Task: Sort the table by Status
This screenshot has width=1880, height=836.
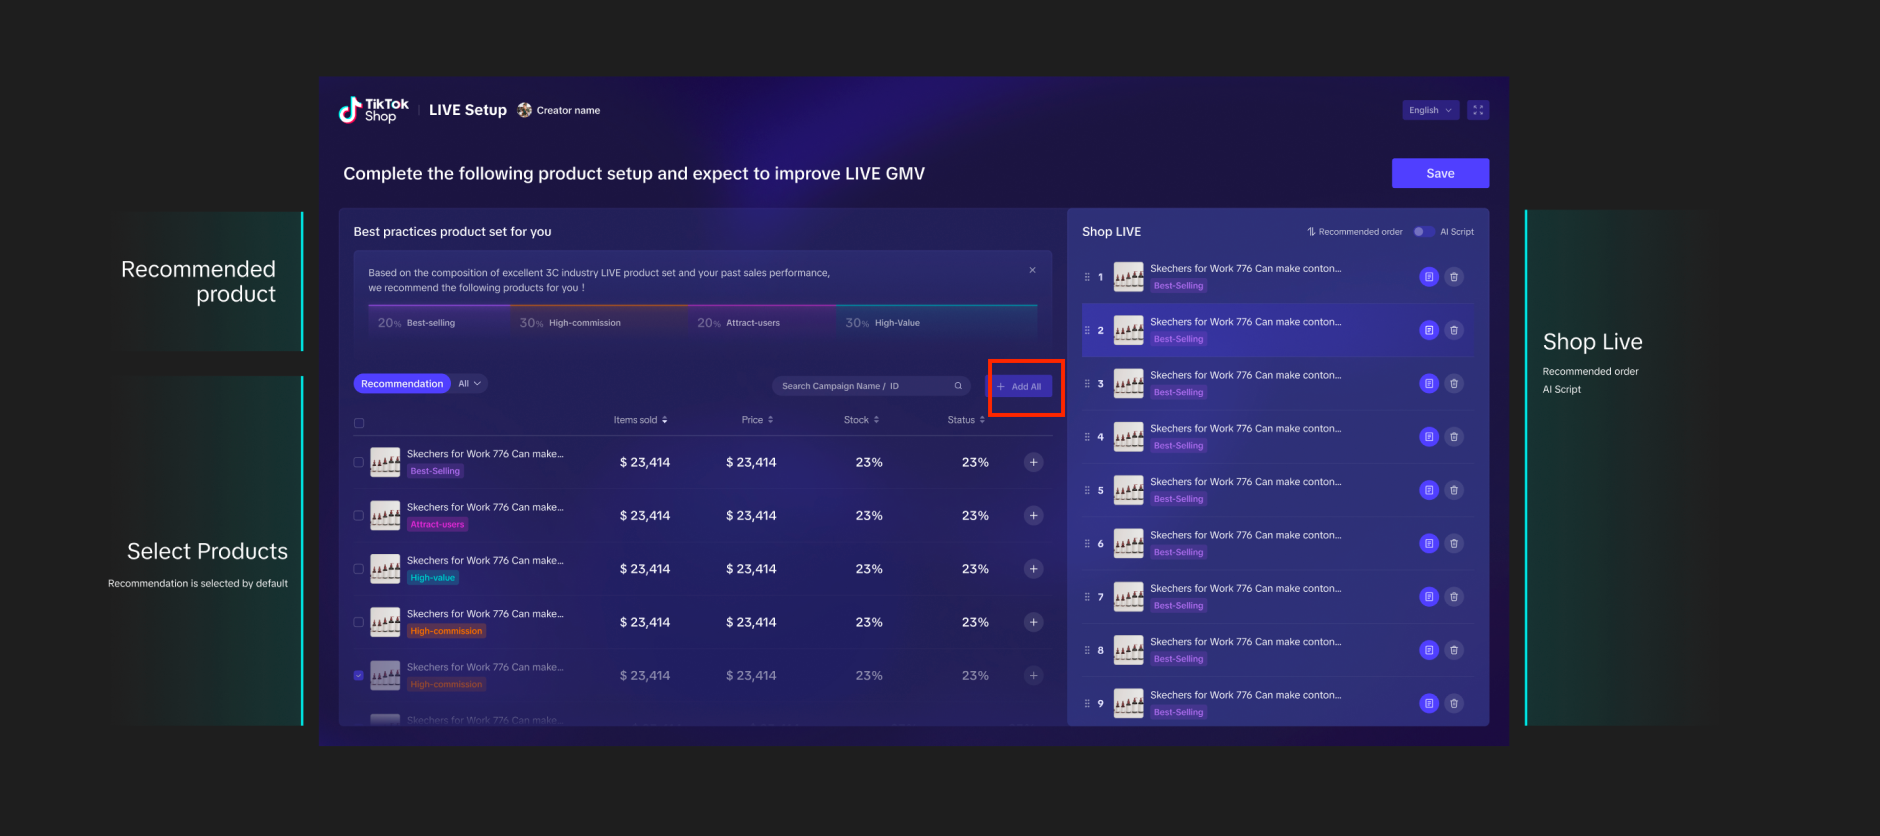Action: click(966, 420)
